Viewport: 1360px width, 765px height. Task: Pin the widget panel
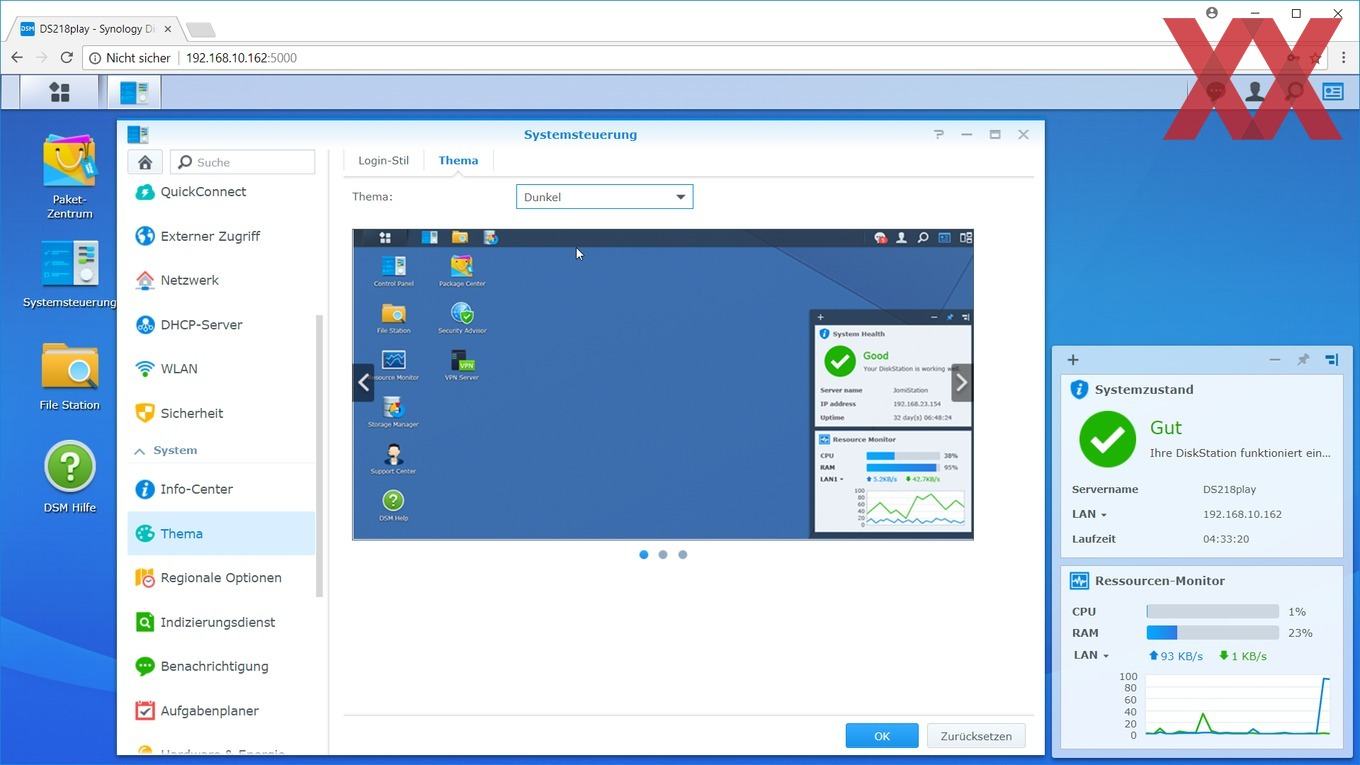click(1303, 360)
